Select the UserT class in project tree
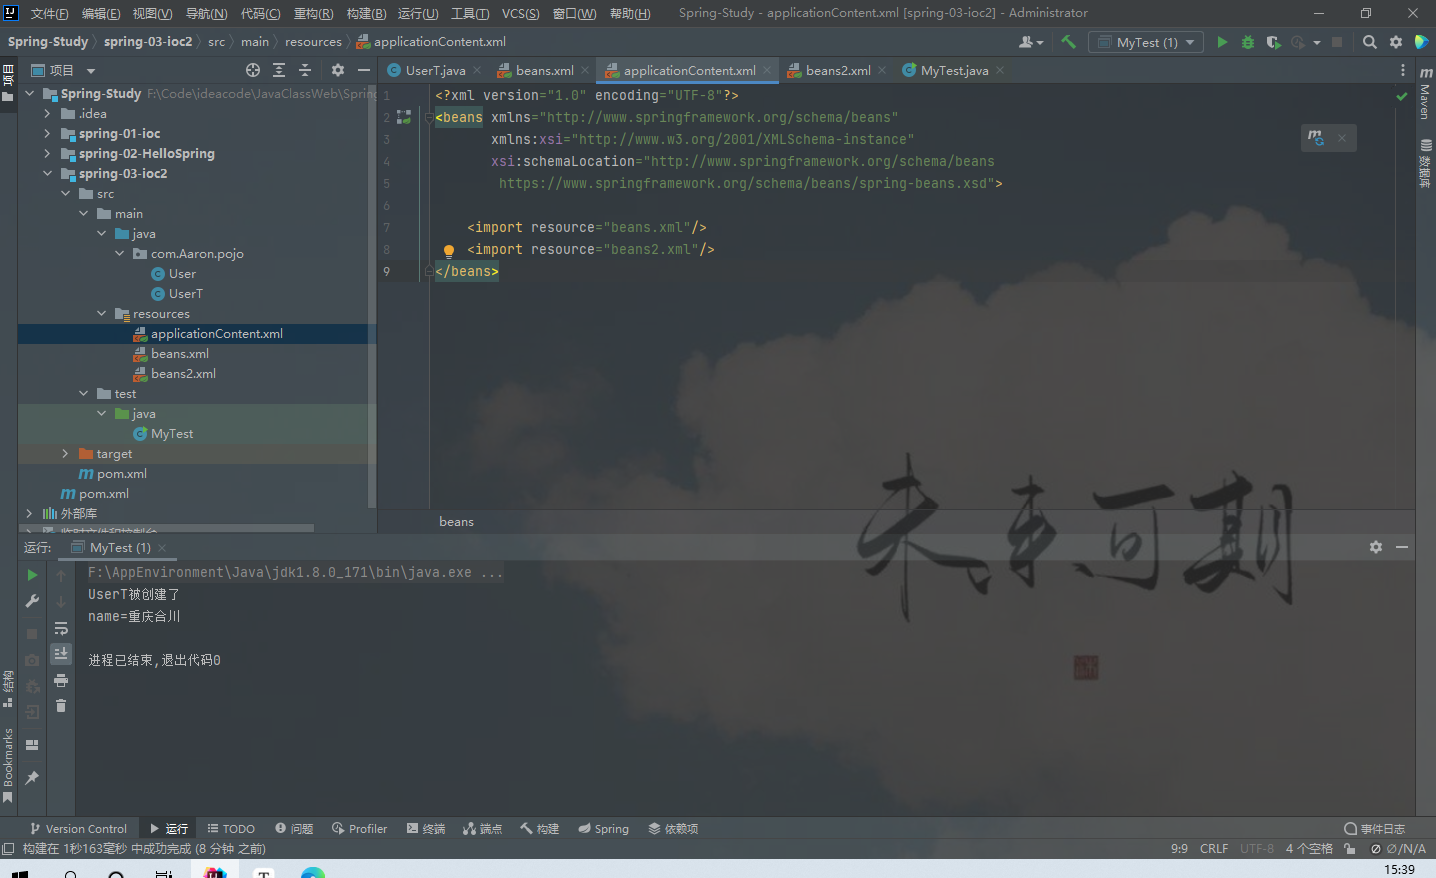Image resolution: width=1436 pixels, height=878 pixels. tap(185, 294)
